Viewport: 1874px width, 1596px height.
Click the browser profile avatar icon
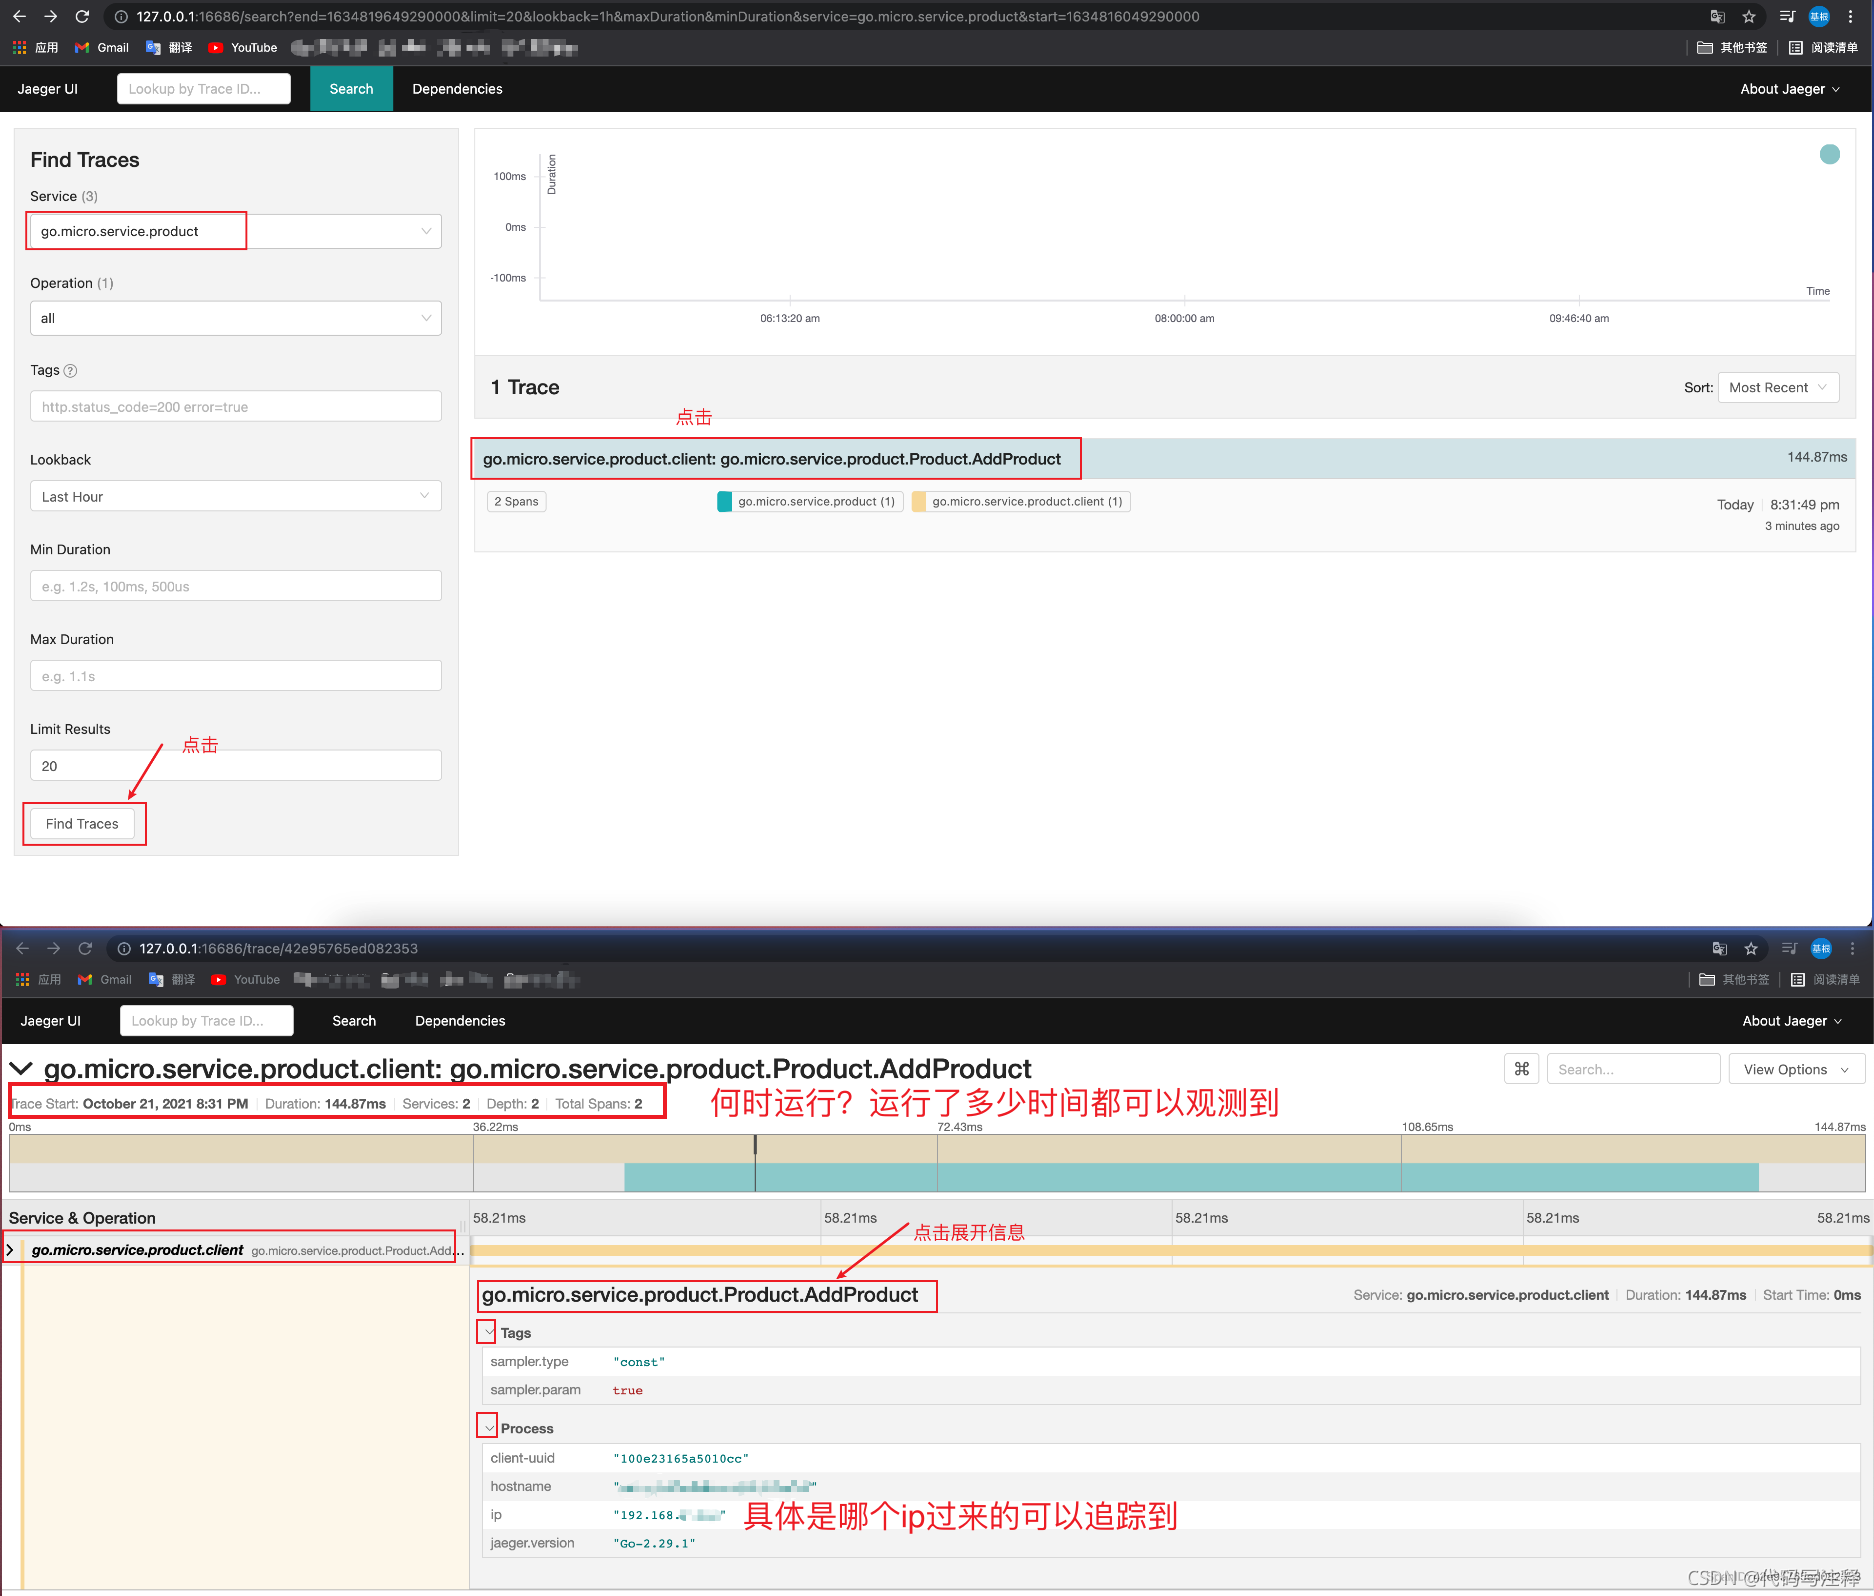coord(1820,16)
